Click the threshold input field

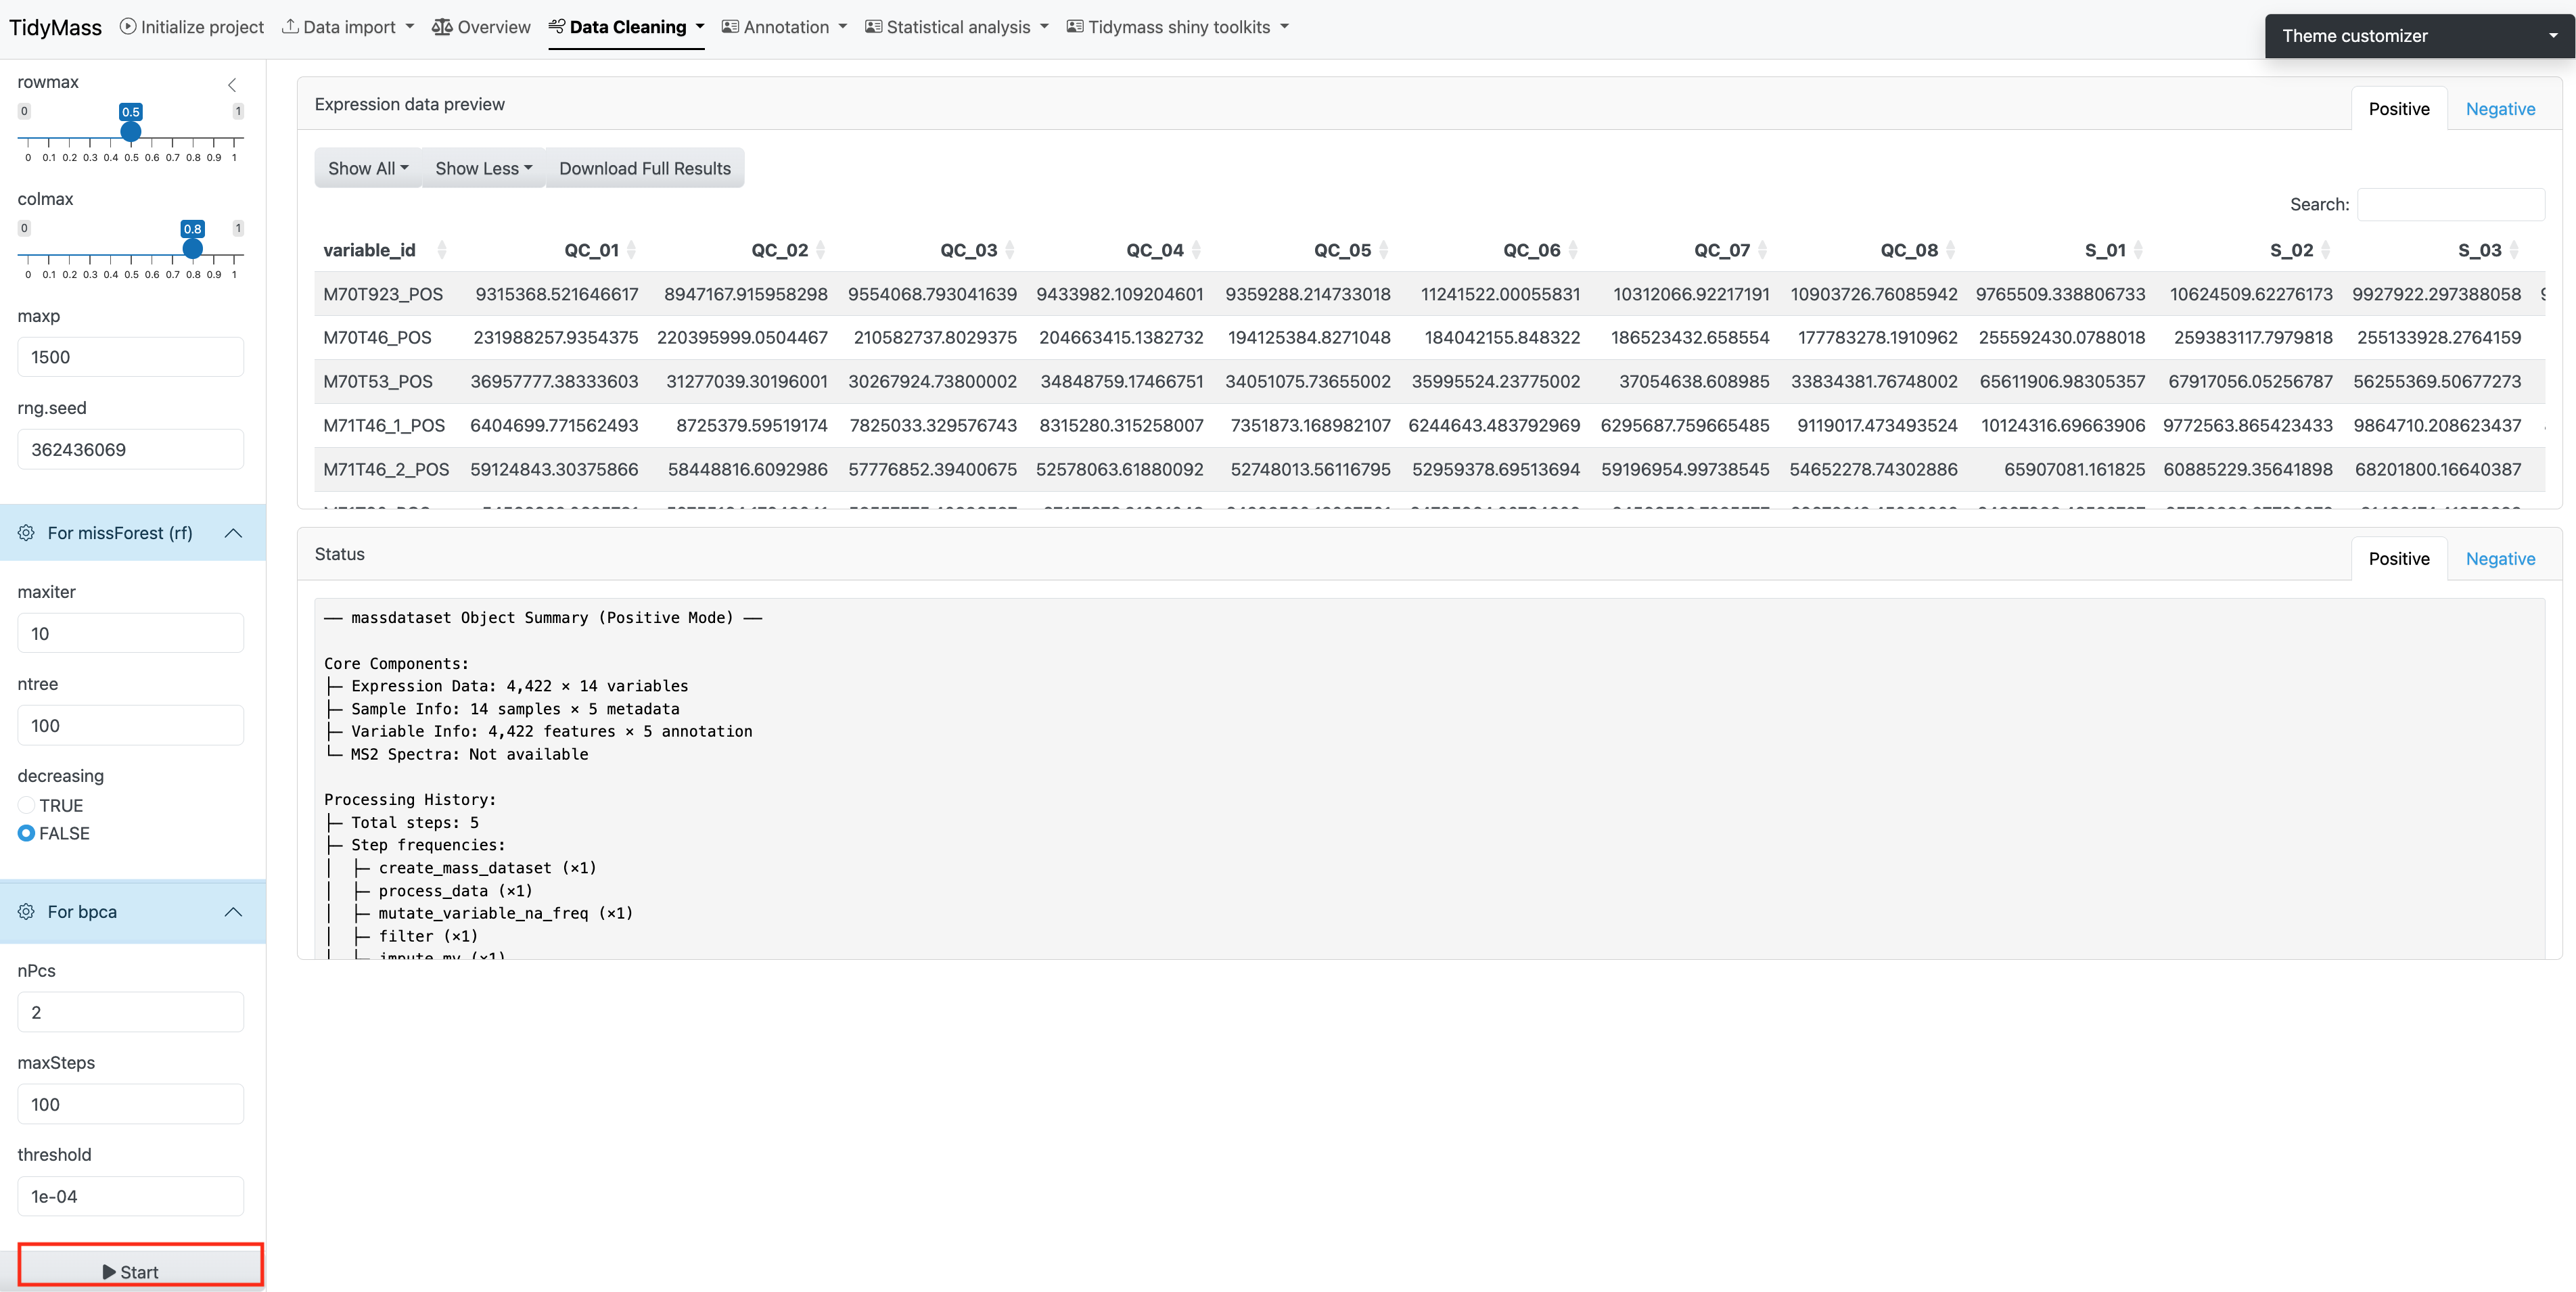pyautogui.click(x=130, y=1196)
